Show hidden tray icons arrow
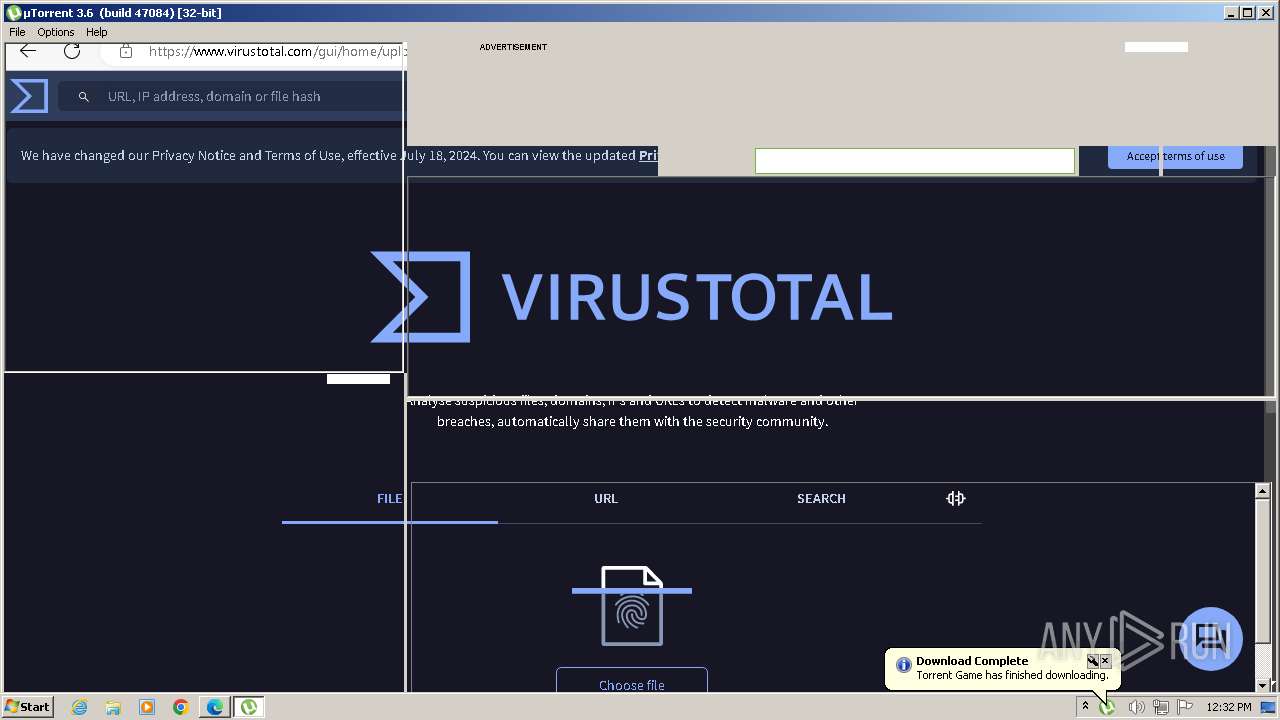The width and height of the screenshot is (1280, 720). [1085, 706]
